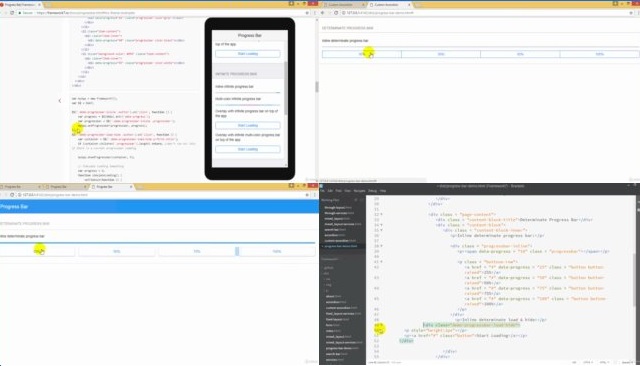The height and width of the screenshot is (366, 640).
Task: Click bookmark star in top-left browser address bar
Action: (x=307, y=13)
